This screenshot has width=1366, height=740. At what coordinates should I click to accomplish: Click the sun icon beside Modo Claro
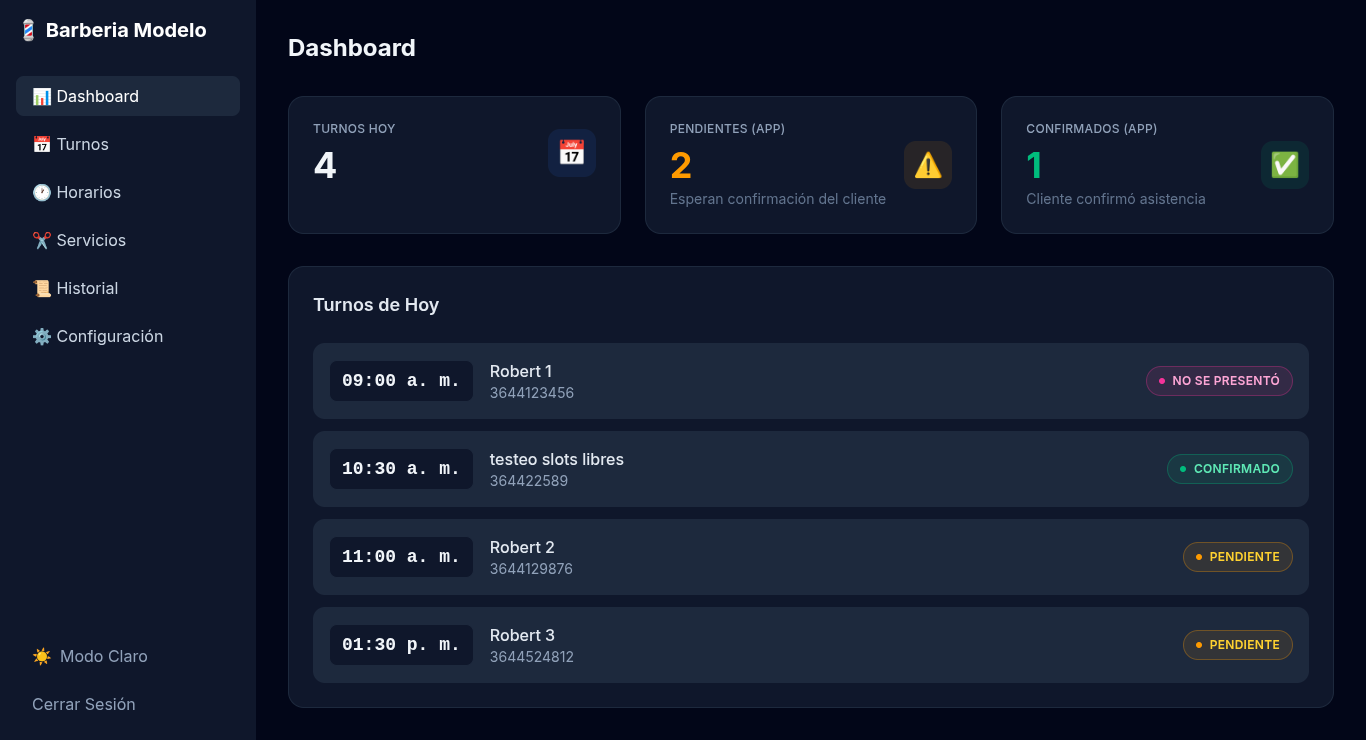(x=41, y=656)
